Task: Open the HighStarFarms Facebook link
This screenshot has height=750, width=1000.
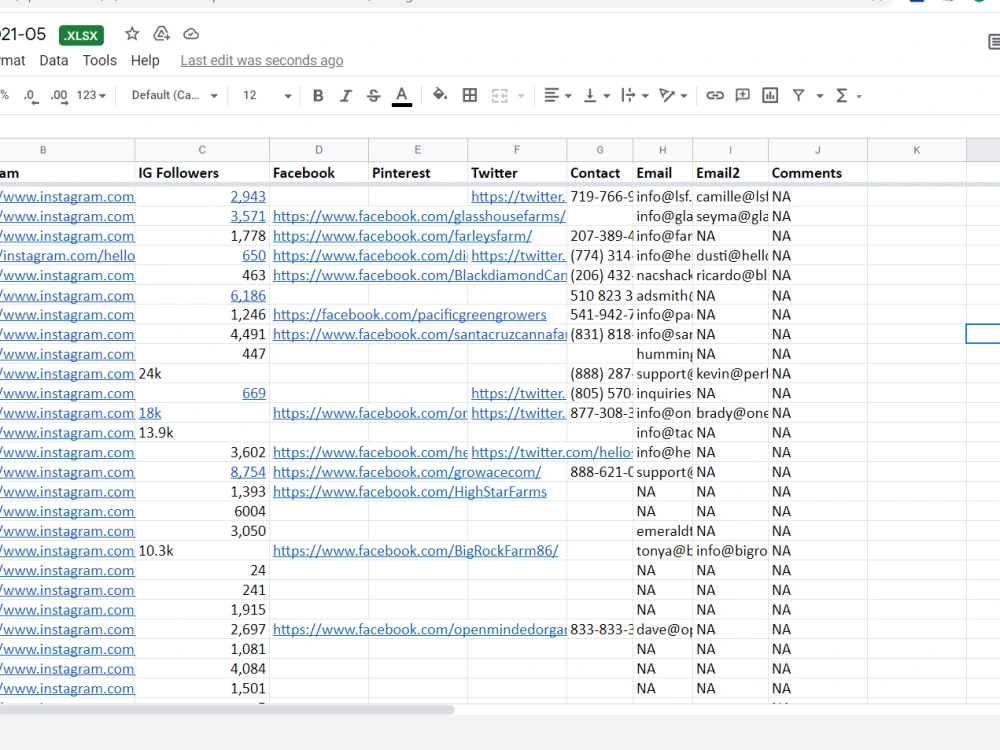Action: pos(409,492)
